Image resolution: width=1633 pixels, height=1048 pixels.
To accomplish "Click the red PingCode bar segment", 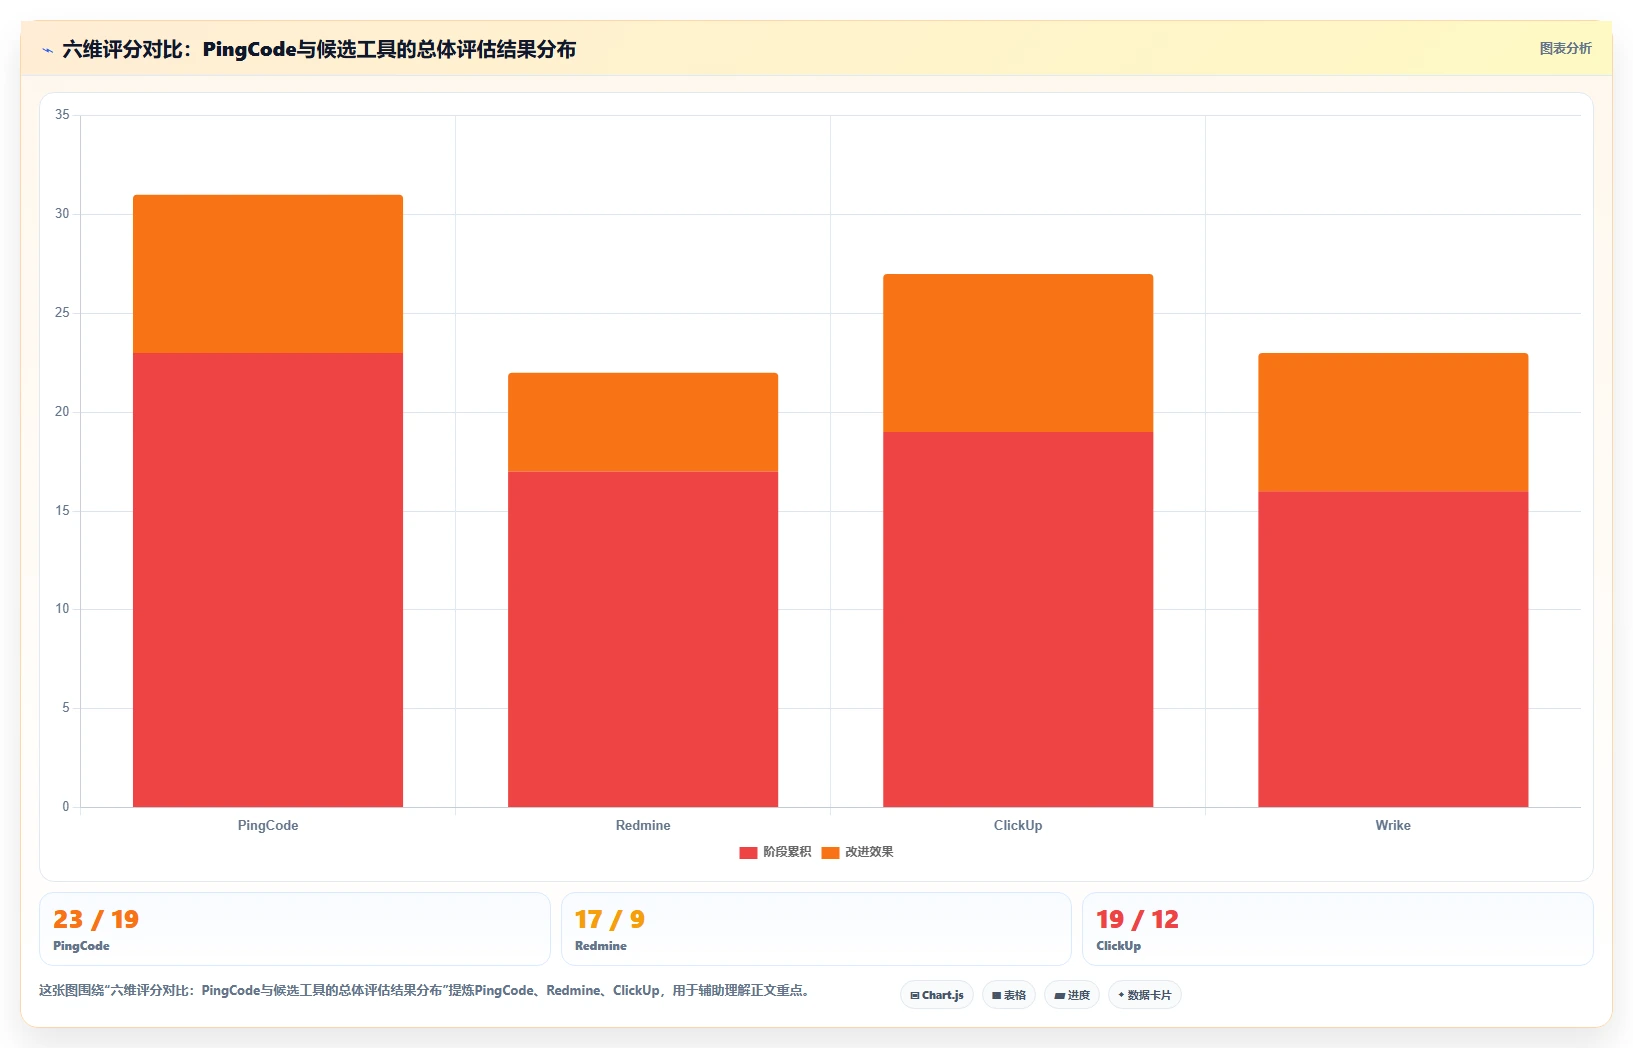I will pyautogui.click(x=268, y=580).
